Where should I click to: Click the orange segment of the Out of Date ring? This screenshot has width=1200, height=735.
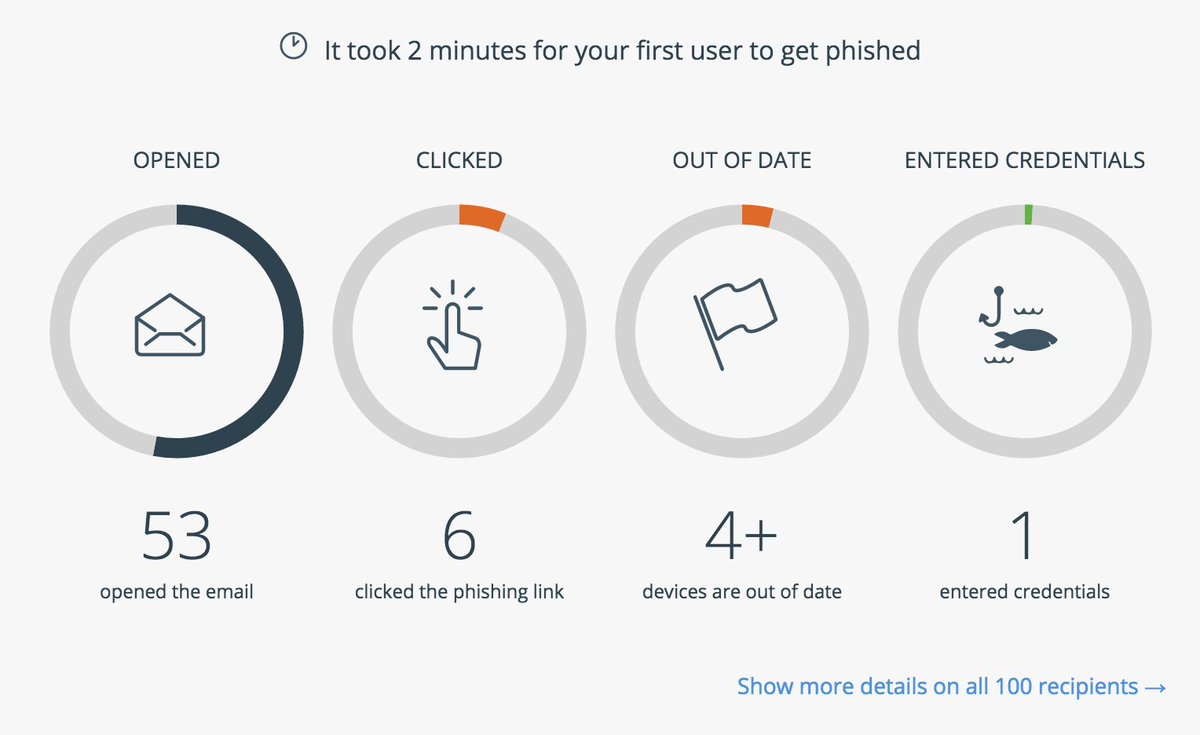click(757, 216)
